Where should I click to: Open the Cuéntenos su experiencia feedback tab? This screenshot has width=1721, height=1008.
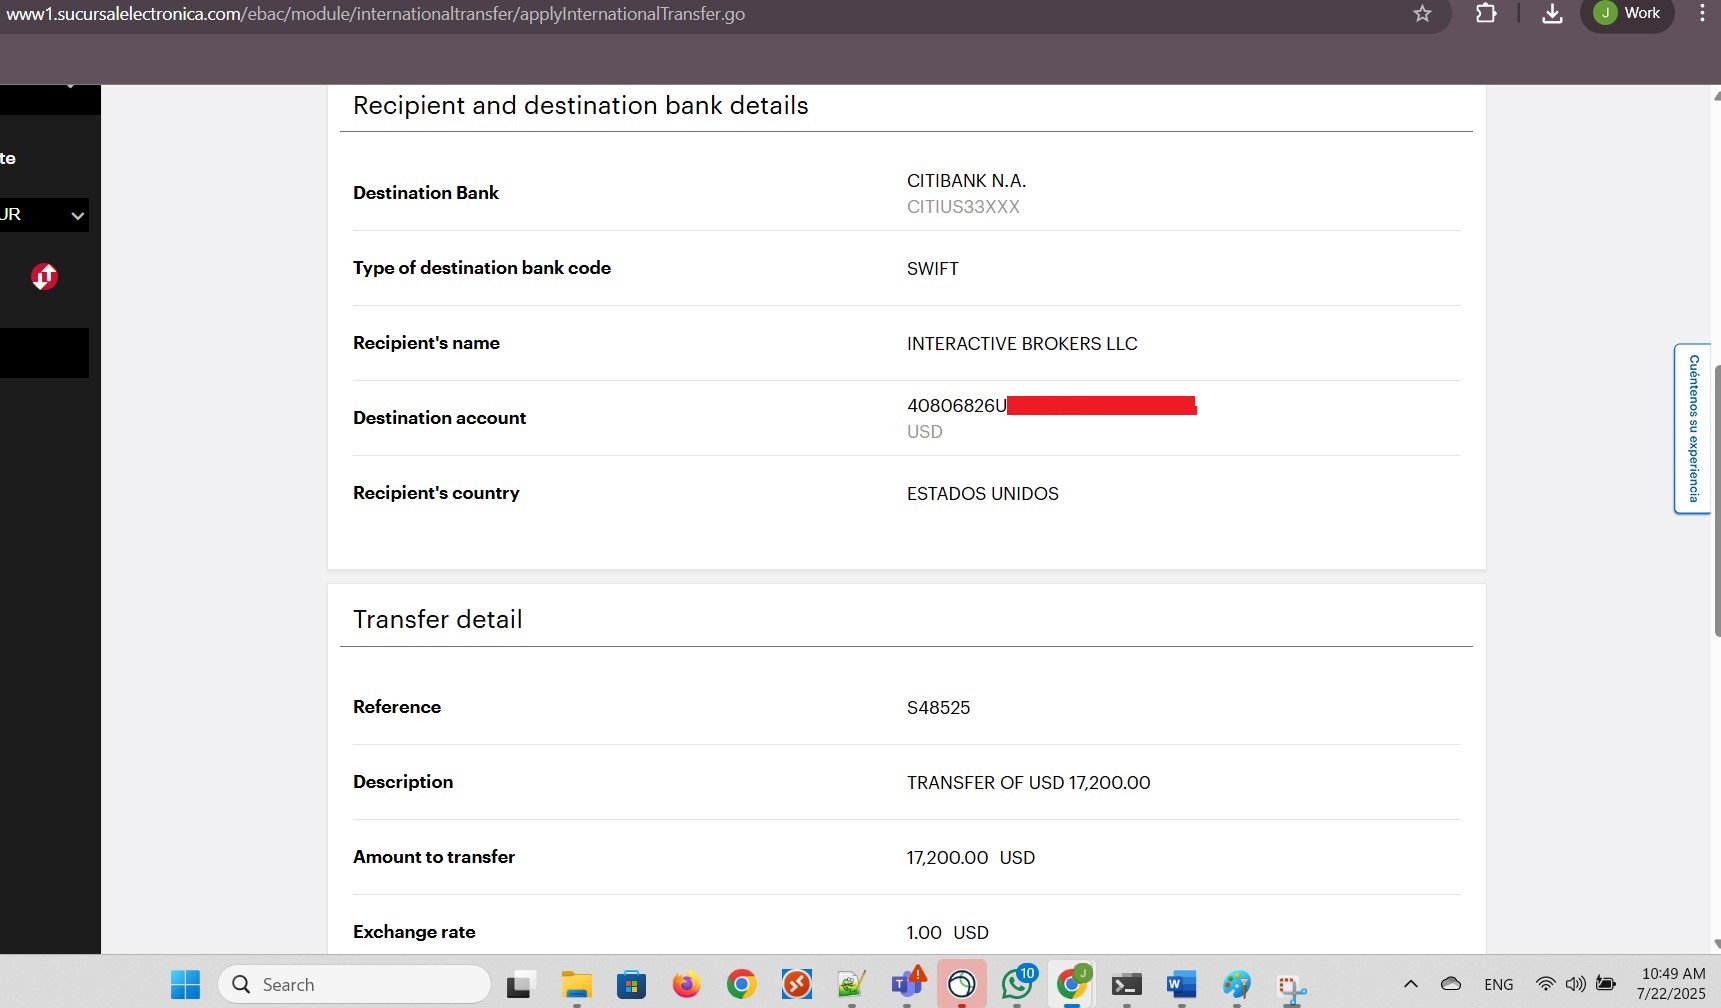[1693, 428]
